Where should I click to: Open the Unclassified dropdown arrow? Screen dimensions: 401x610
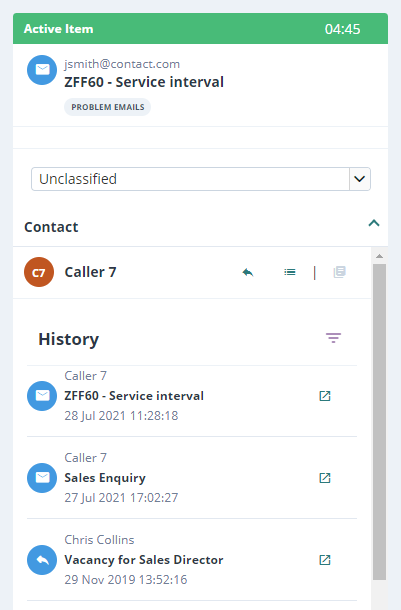tap(360, 179)
